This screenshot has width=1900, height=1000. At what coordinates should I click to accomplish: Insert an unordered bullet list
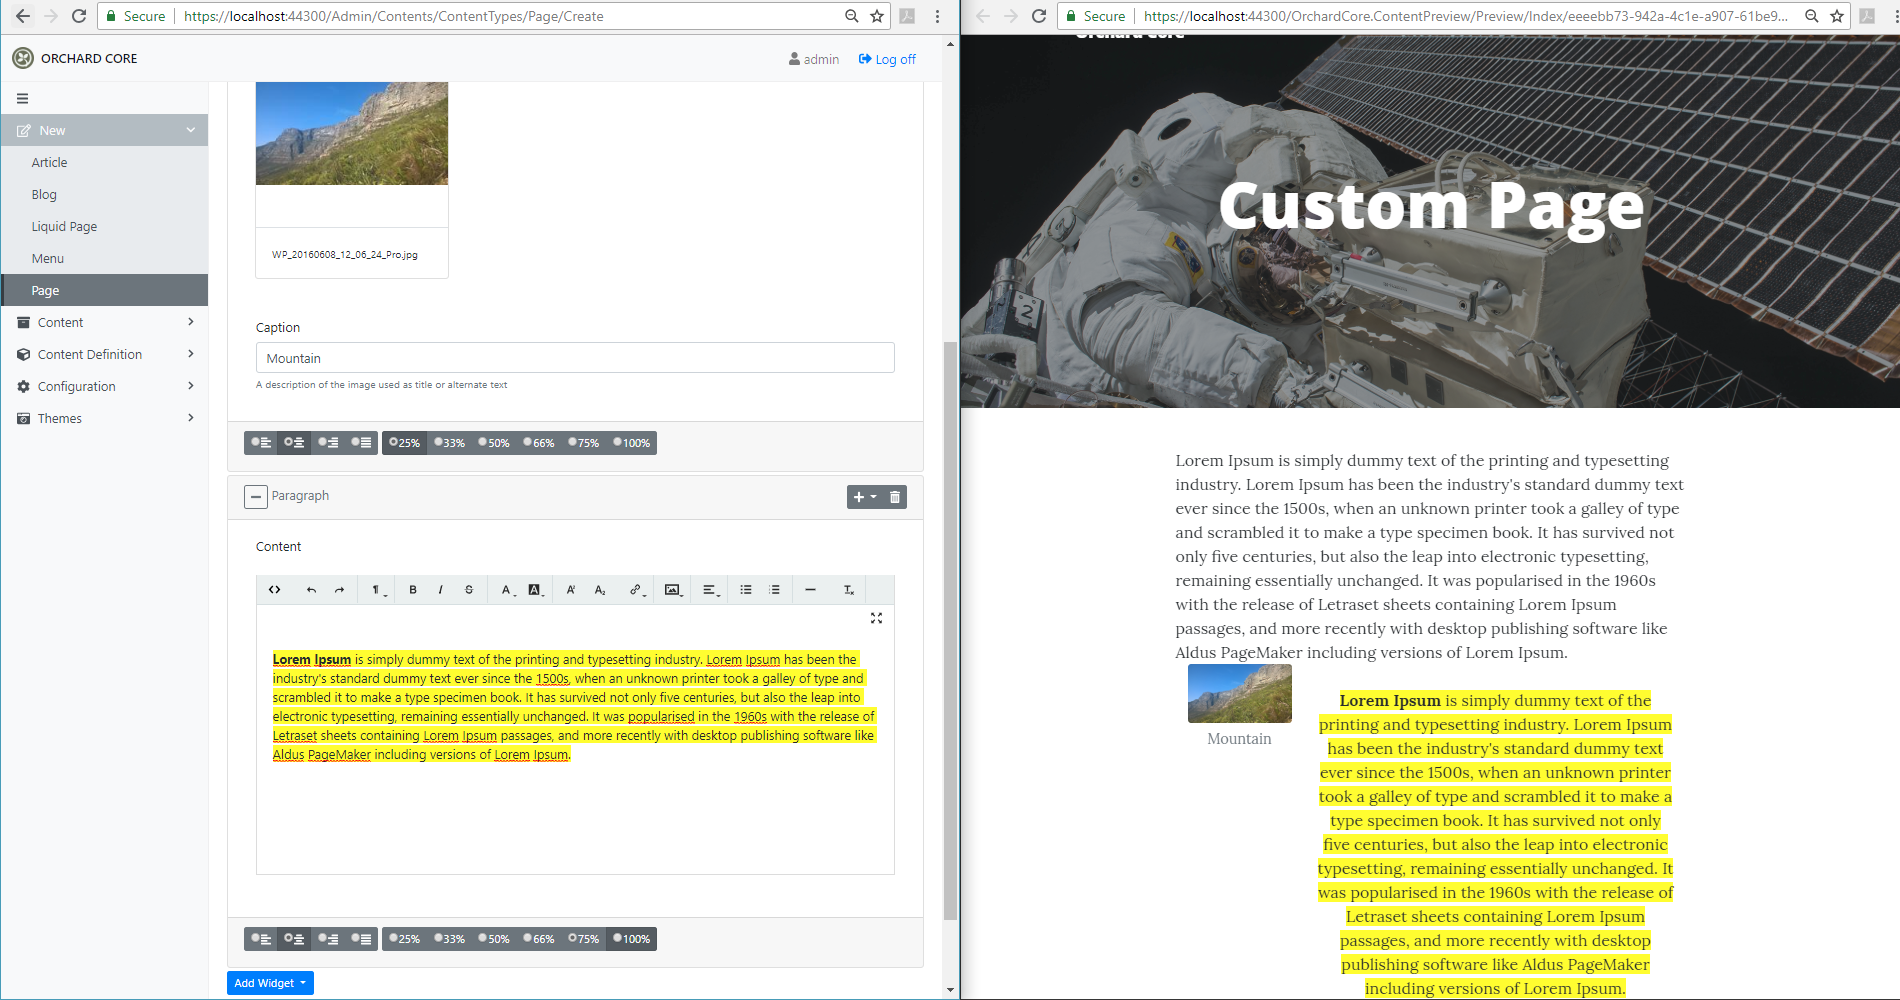[x=746, y=590]
